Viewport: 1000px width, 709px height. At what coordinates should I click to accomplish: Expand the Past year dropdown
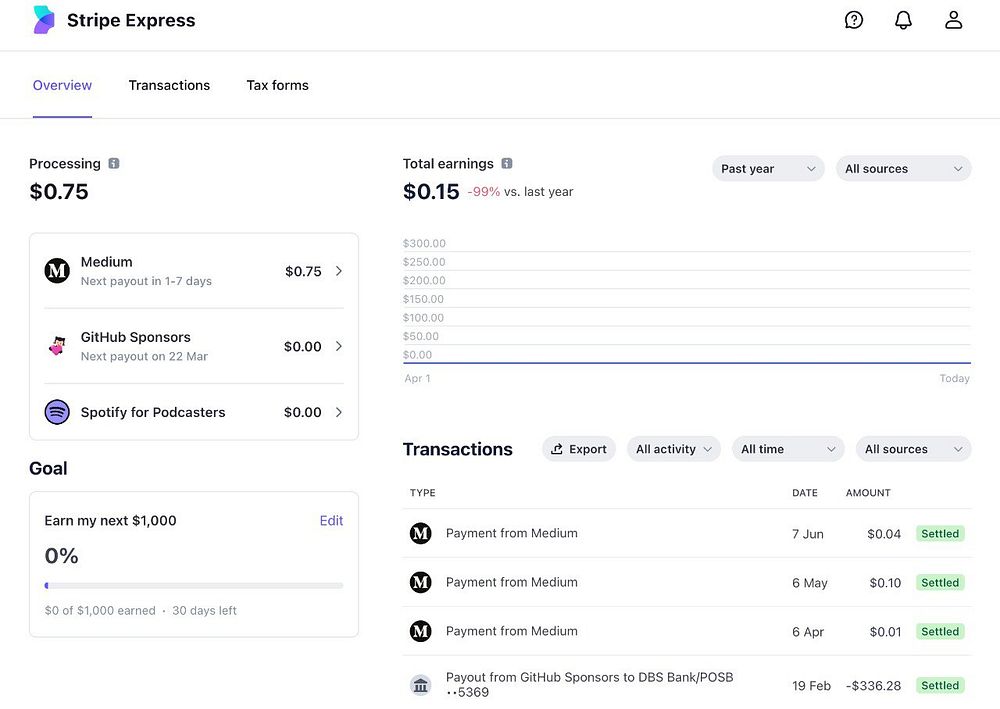pyautogui.click(x=767, y=169)
